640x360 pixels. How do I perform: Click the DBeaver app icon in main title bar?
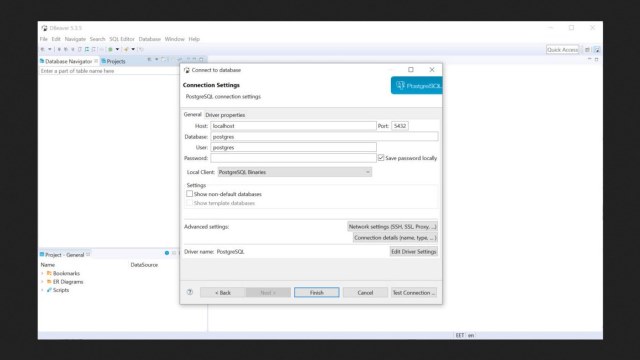(x=44, y=28)
